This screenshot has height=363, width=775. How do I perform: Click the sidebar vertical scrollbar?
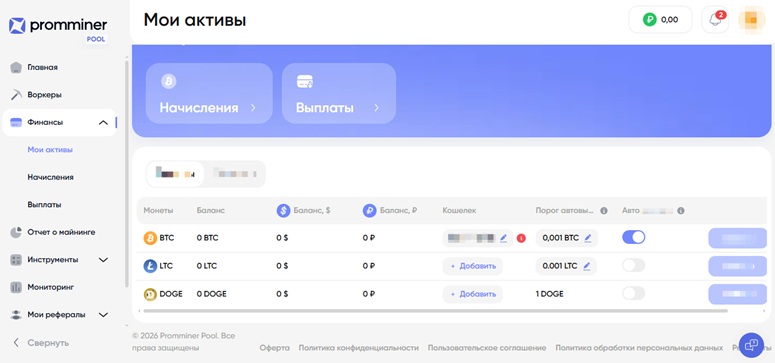[x=127, y=173]
